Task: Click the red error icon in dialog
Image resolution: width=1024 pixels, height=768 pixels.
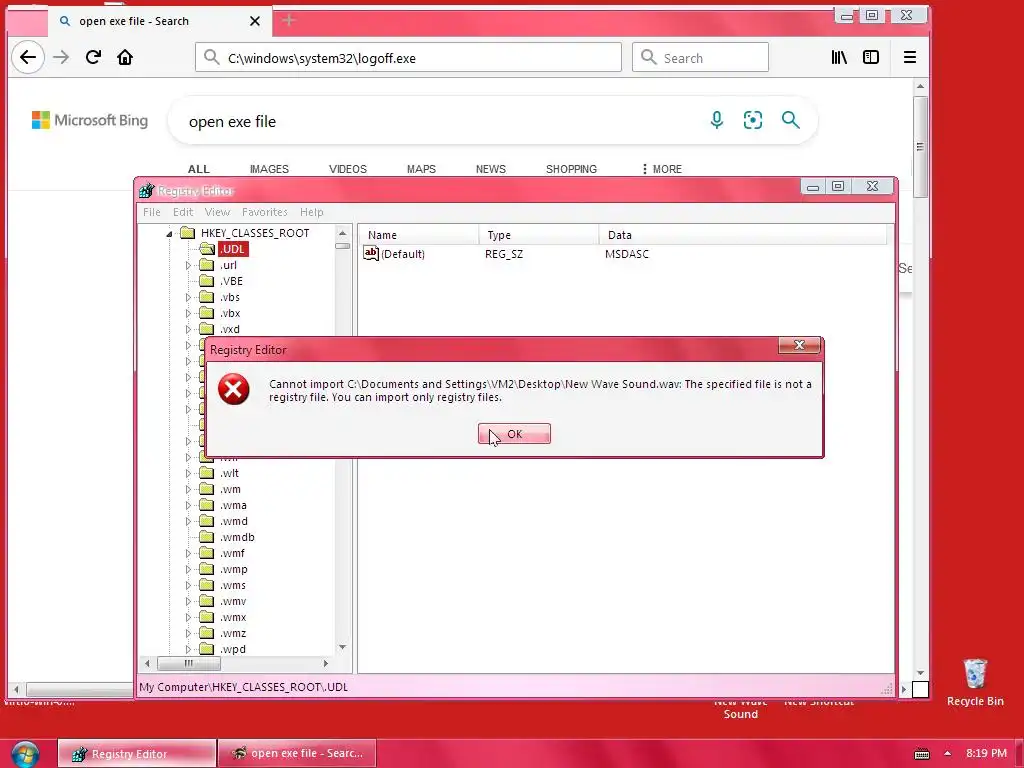Action: coord(233,390)
